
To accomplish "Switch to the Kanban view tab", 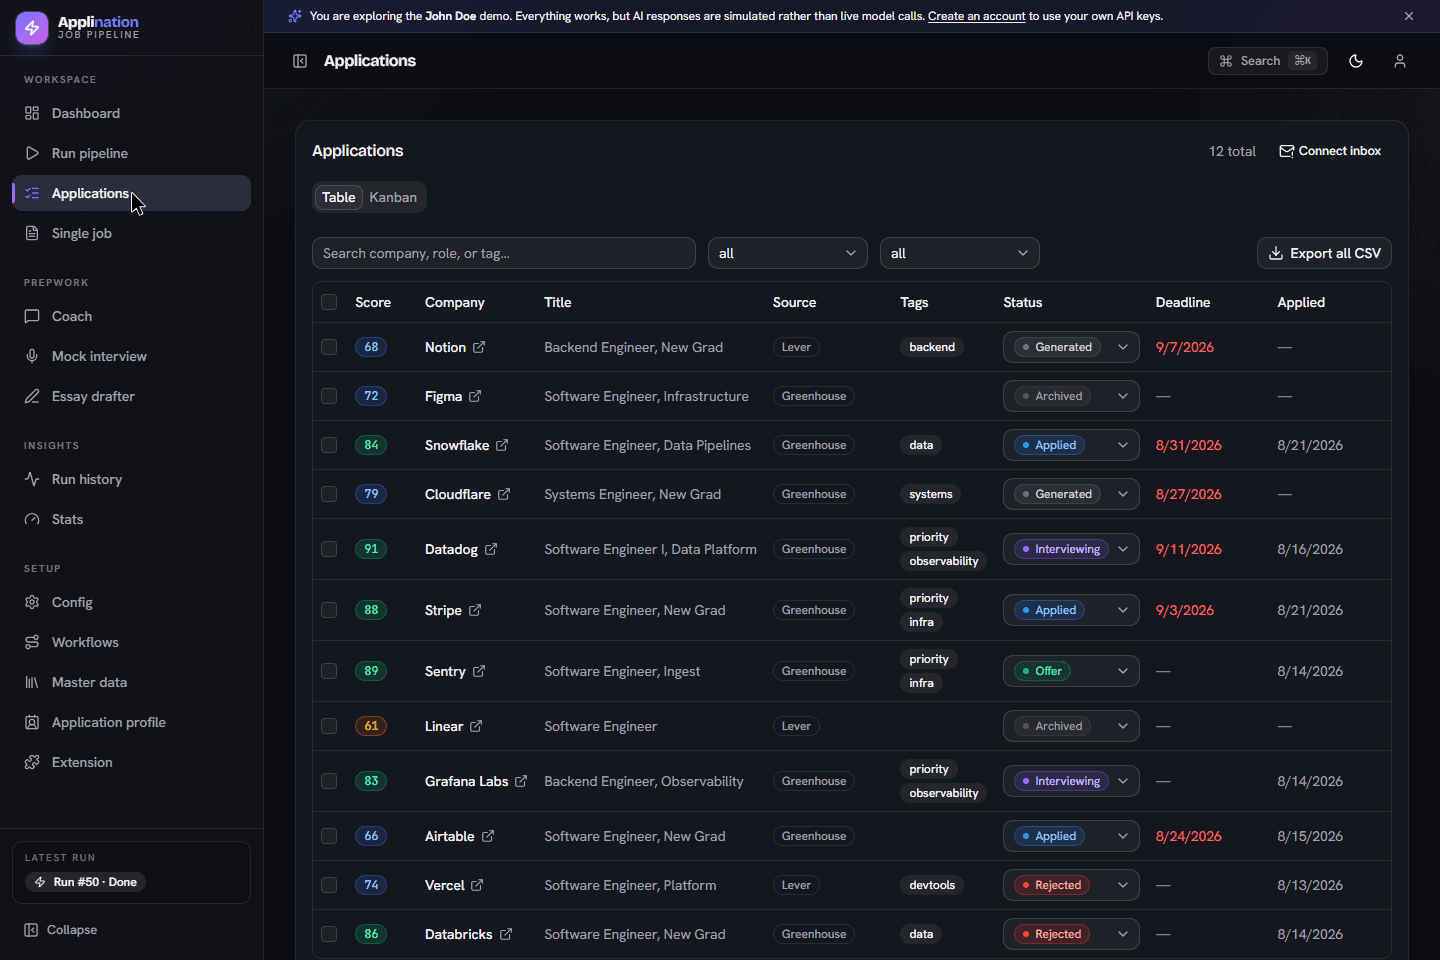I will (393, 197).
